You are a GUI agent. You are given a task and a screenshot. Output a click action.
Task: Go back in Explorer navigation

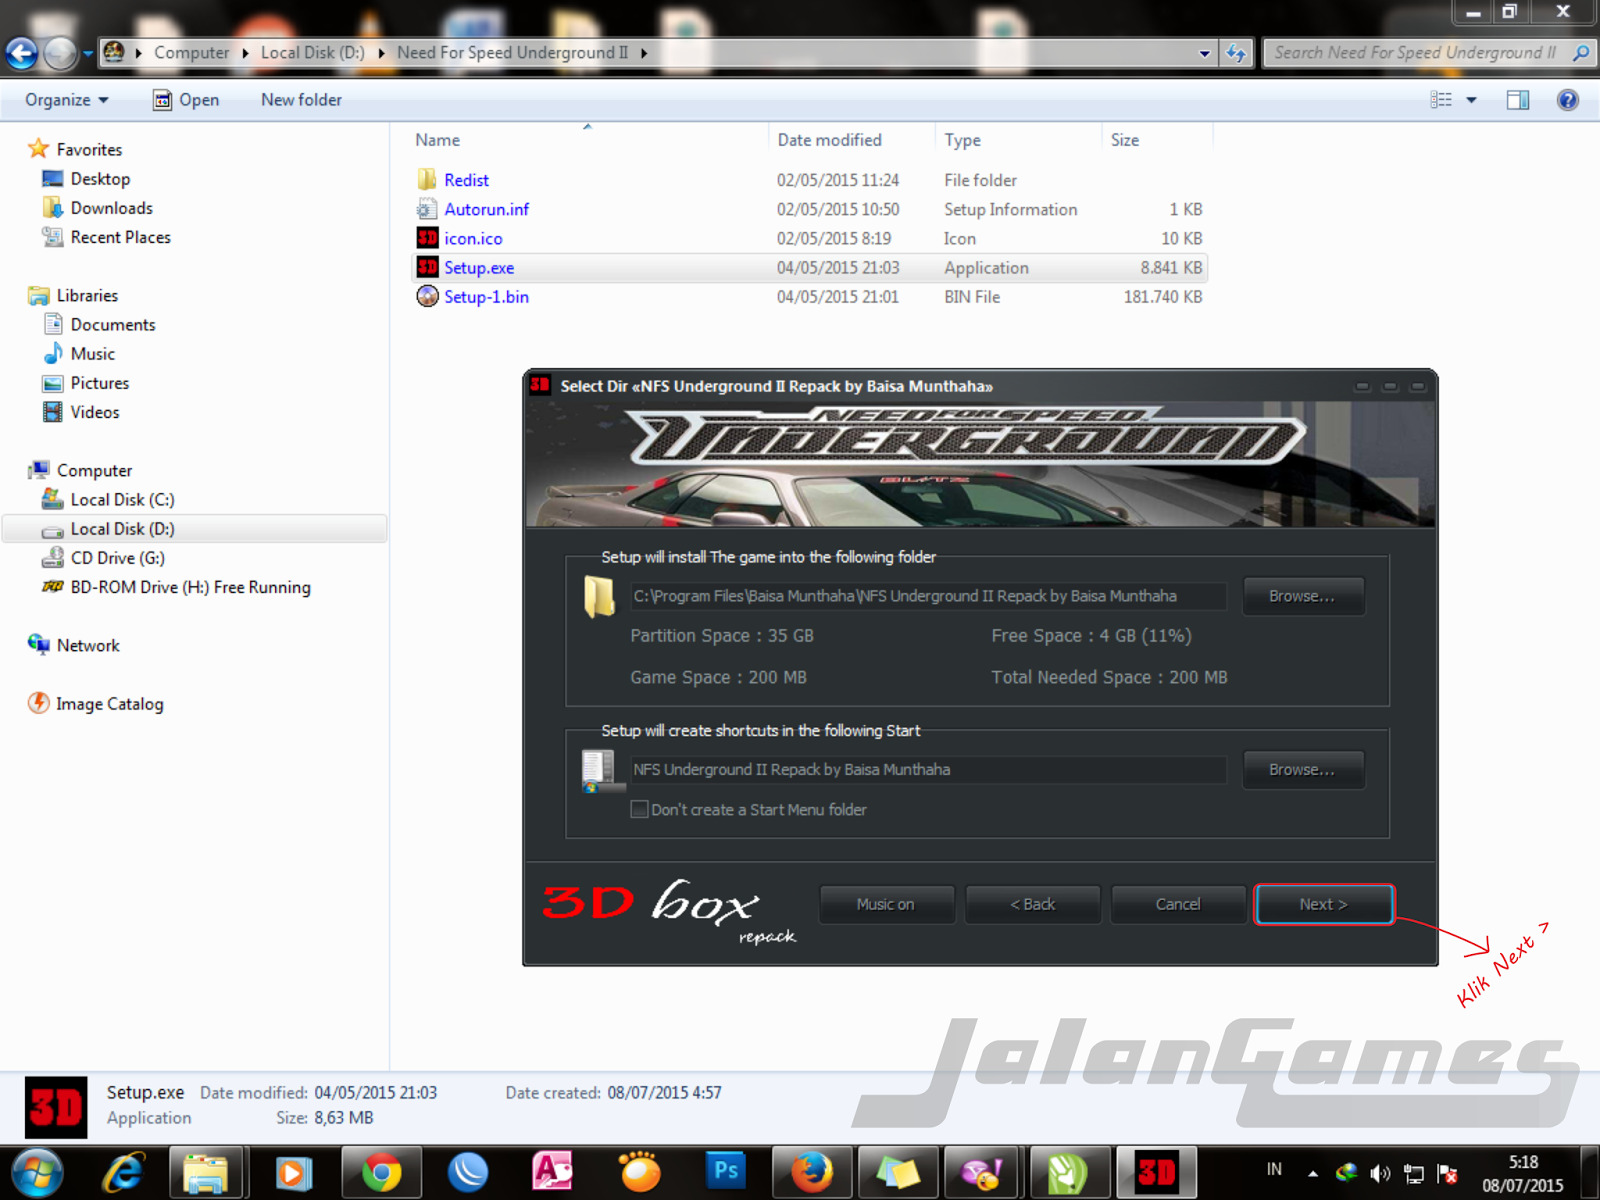(x=22, y=53)
